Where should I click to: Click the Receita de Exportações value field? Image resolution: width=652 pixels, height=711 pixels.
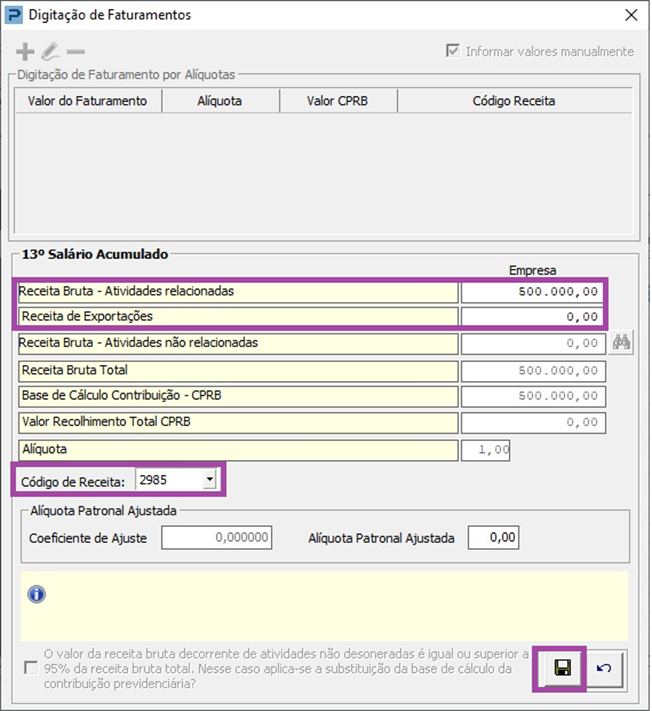[x=532, y=317]
